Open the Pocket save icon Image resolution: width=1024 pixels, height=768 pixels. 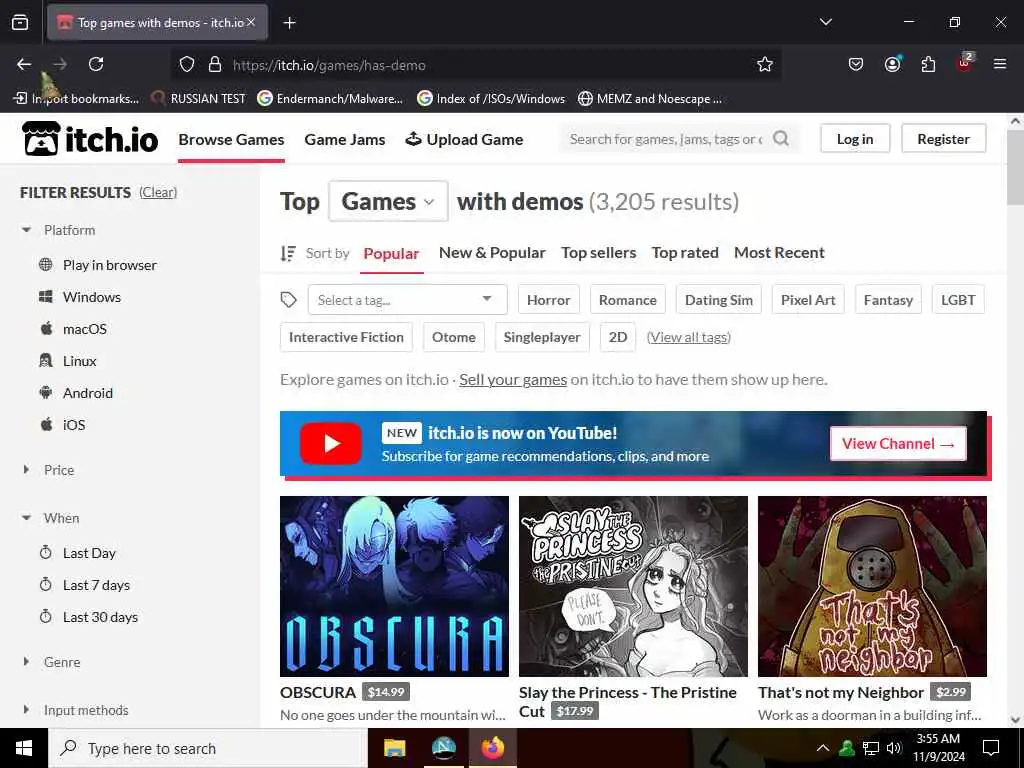point(856,65)
